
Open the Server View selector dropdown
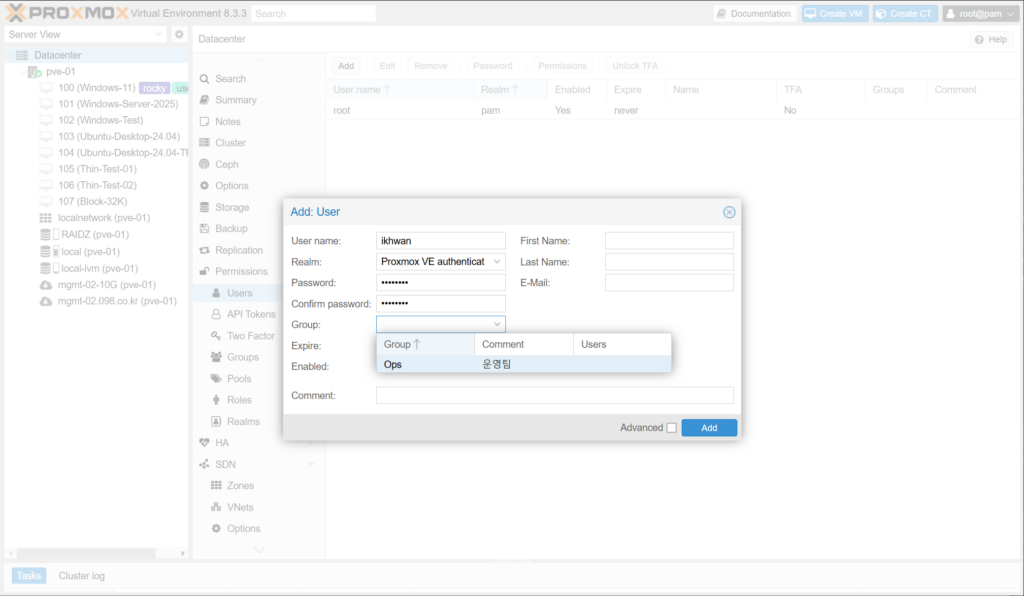click(x=159, y=35)
